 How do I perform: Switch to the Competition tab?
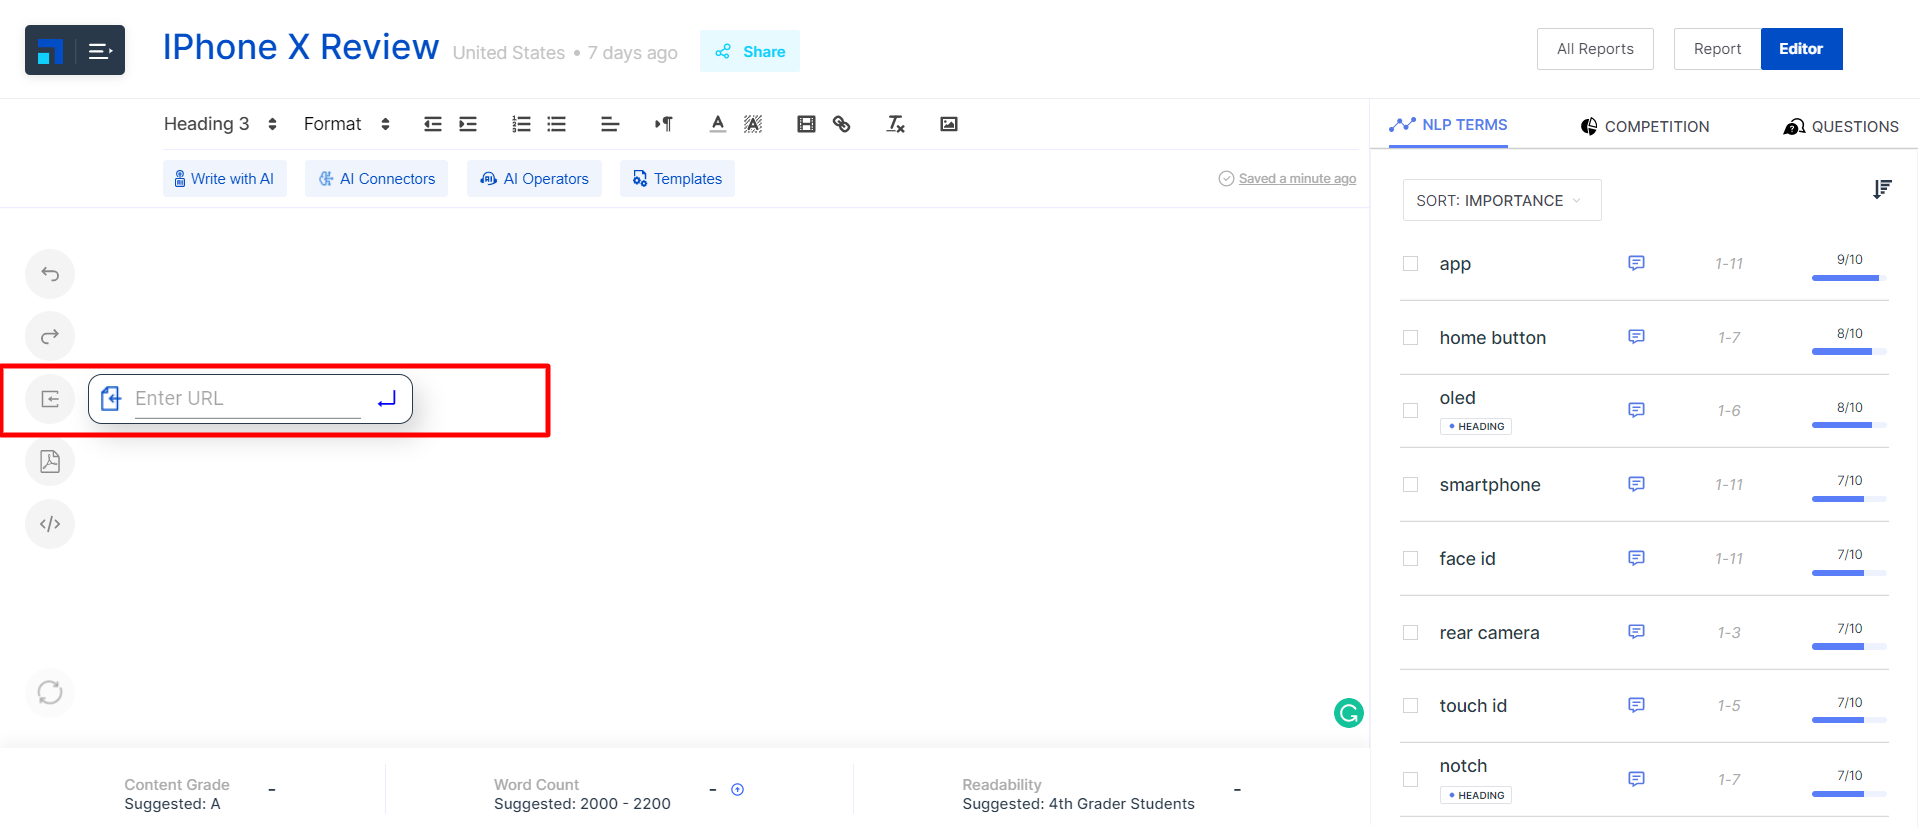[1645, 126]
